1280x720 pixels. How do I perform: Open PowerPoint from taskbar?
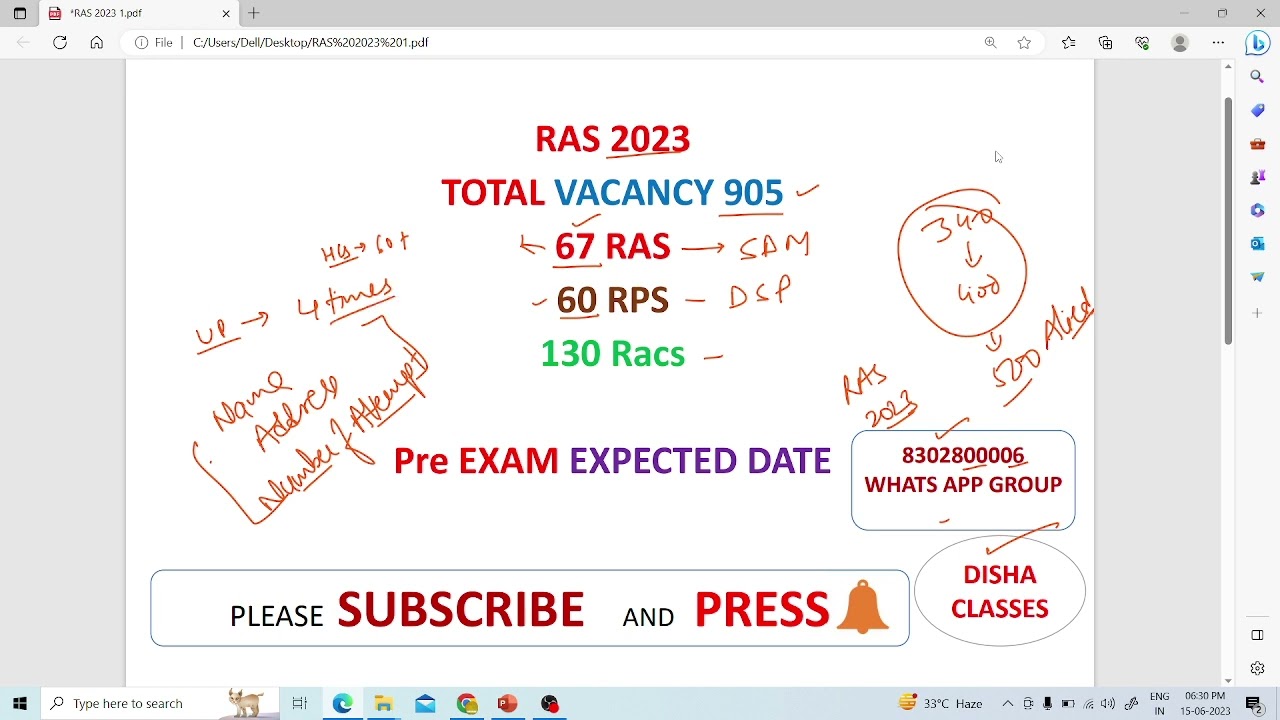click(x=508, y=703)
